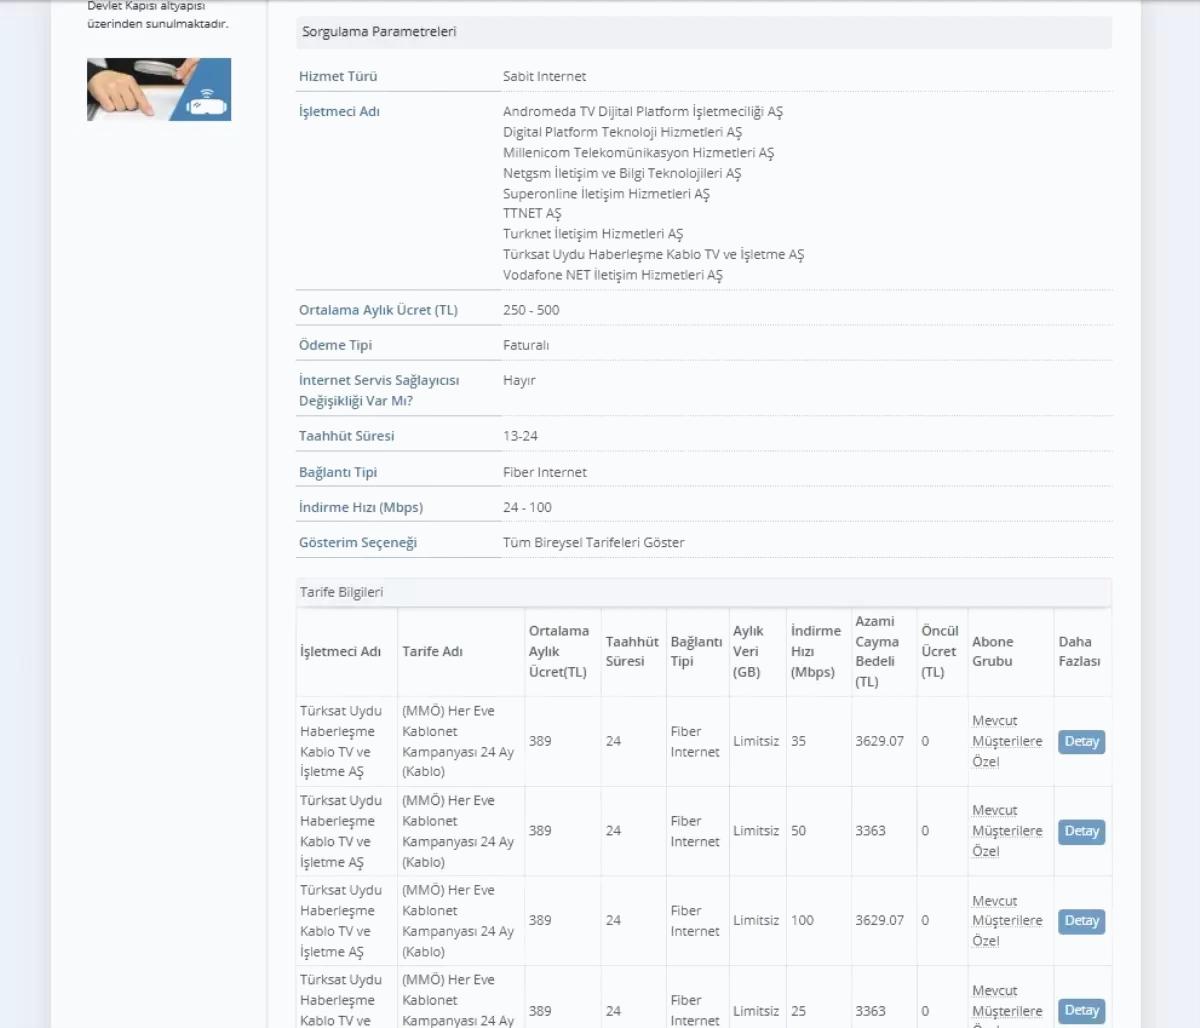Select the Sabit Internet value
Image resolution: width=1200 pixels, height=1028 pixels.
[x=544, y=76]
